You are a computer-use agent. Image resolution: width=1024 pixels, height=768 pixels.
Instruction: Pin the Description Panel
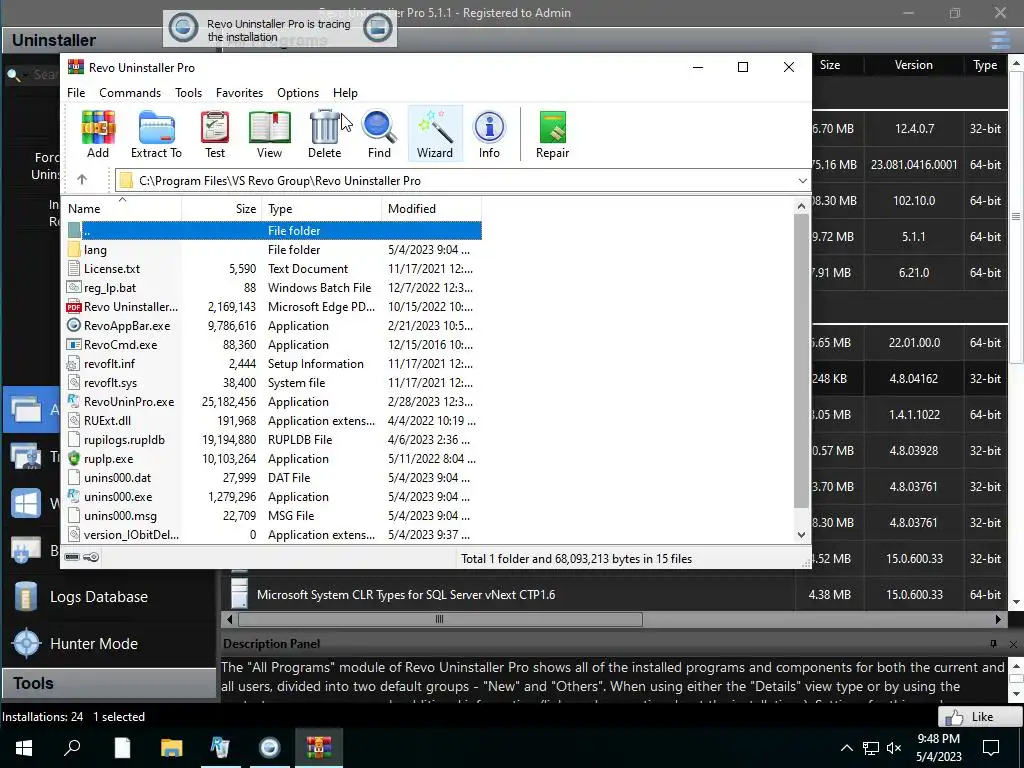(993, 644)
